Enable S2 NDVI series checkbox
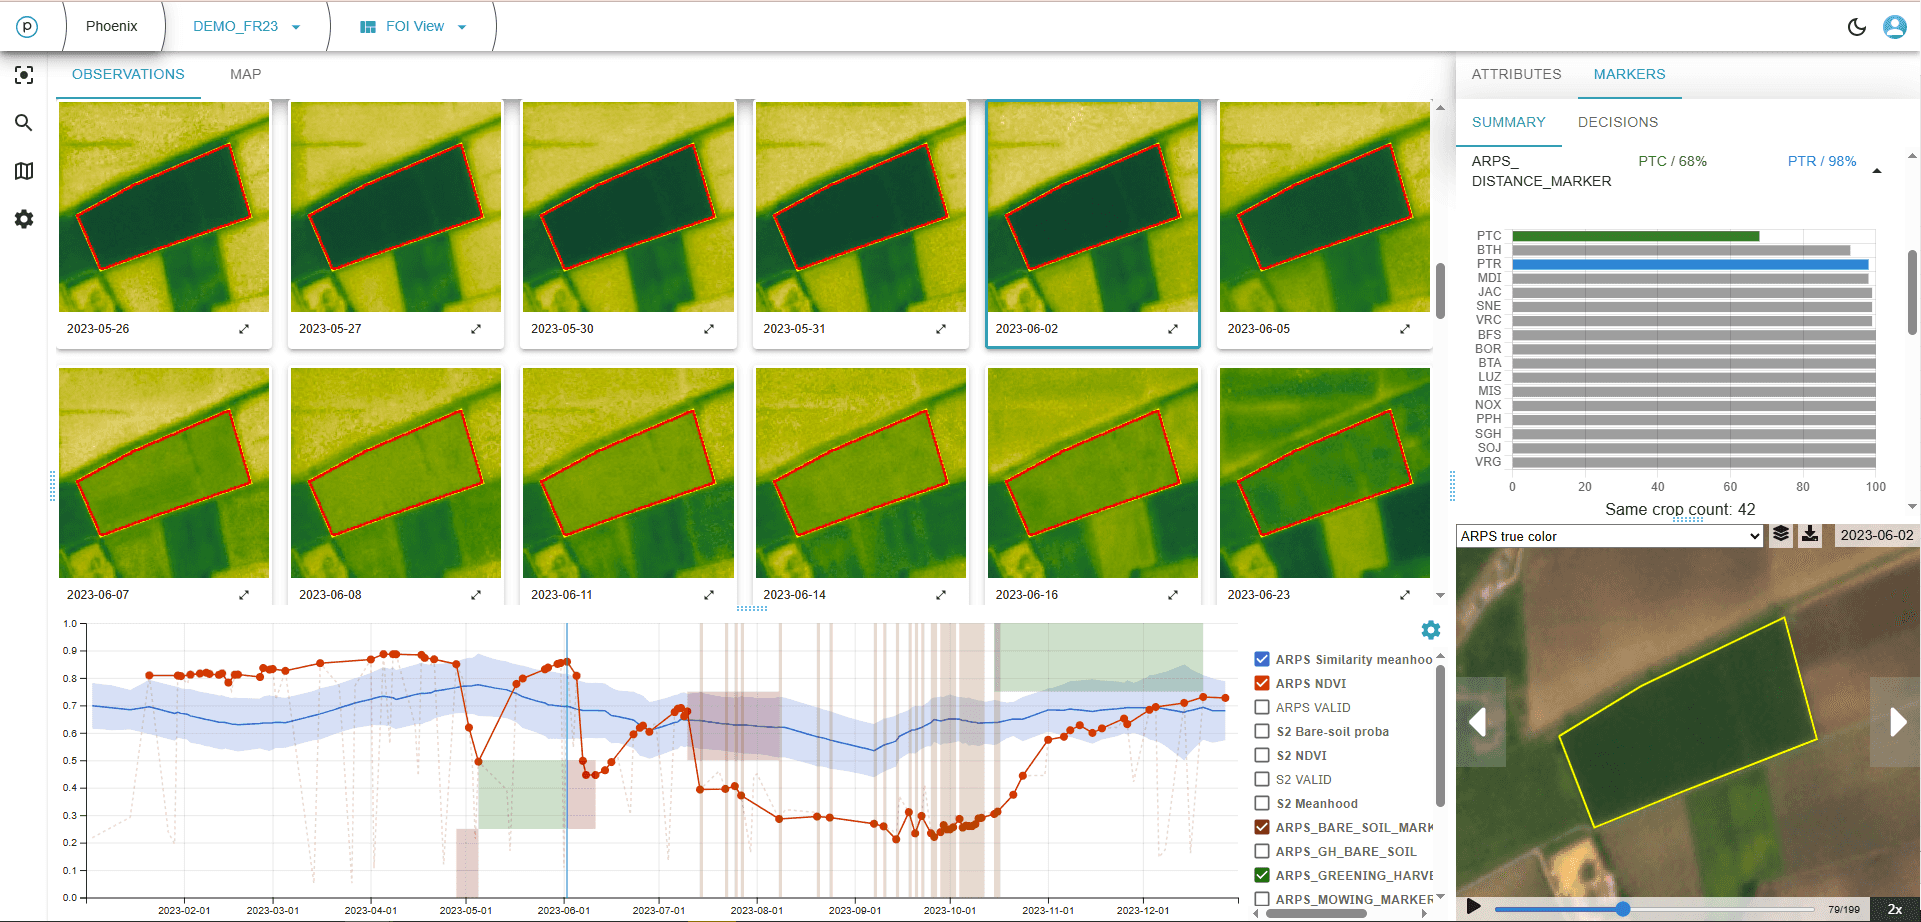Viewport: 1921px width, 922px height. click(x=1262, y=755)
